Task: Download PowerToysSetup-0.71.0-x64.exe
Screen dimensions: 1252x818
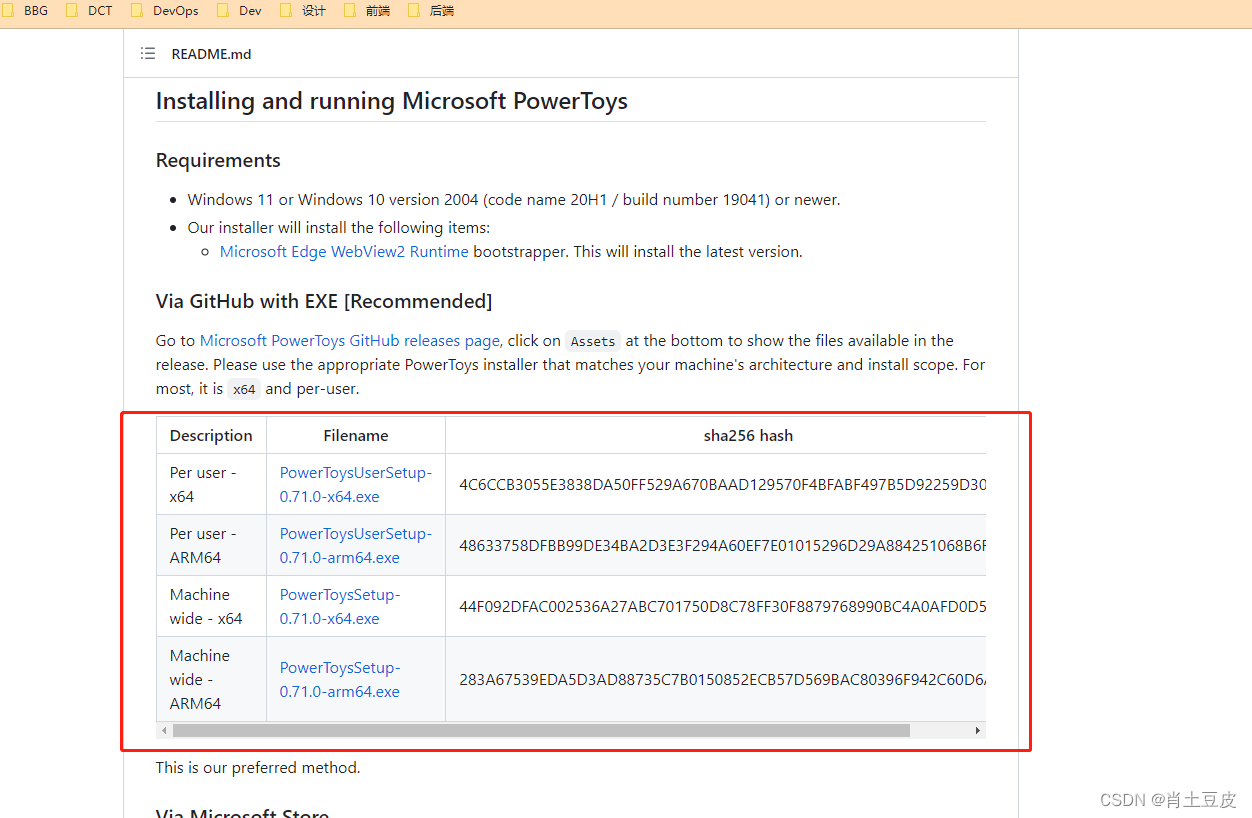Action: click(340, 606)
